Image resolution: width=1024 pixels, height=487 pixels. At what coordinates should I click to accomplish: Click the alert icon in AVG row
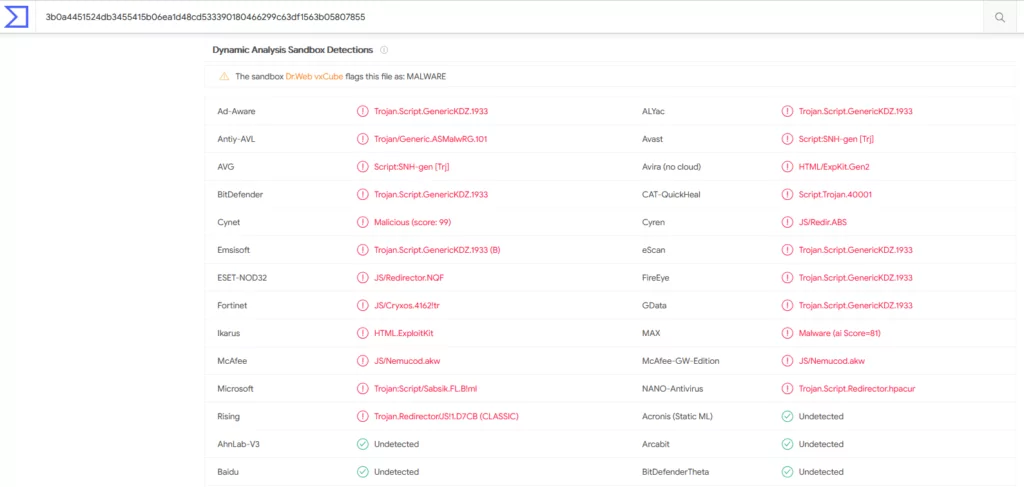coord(362,166)
